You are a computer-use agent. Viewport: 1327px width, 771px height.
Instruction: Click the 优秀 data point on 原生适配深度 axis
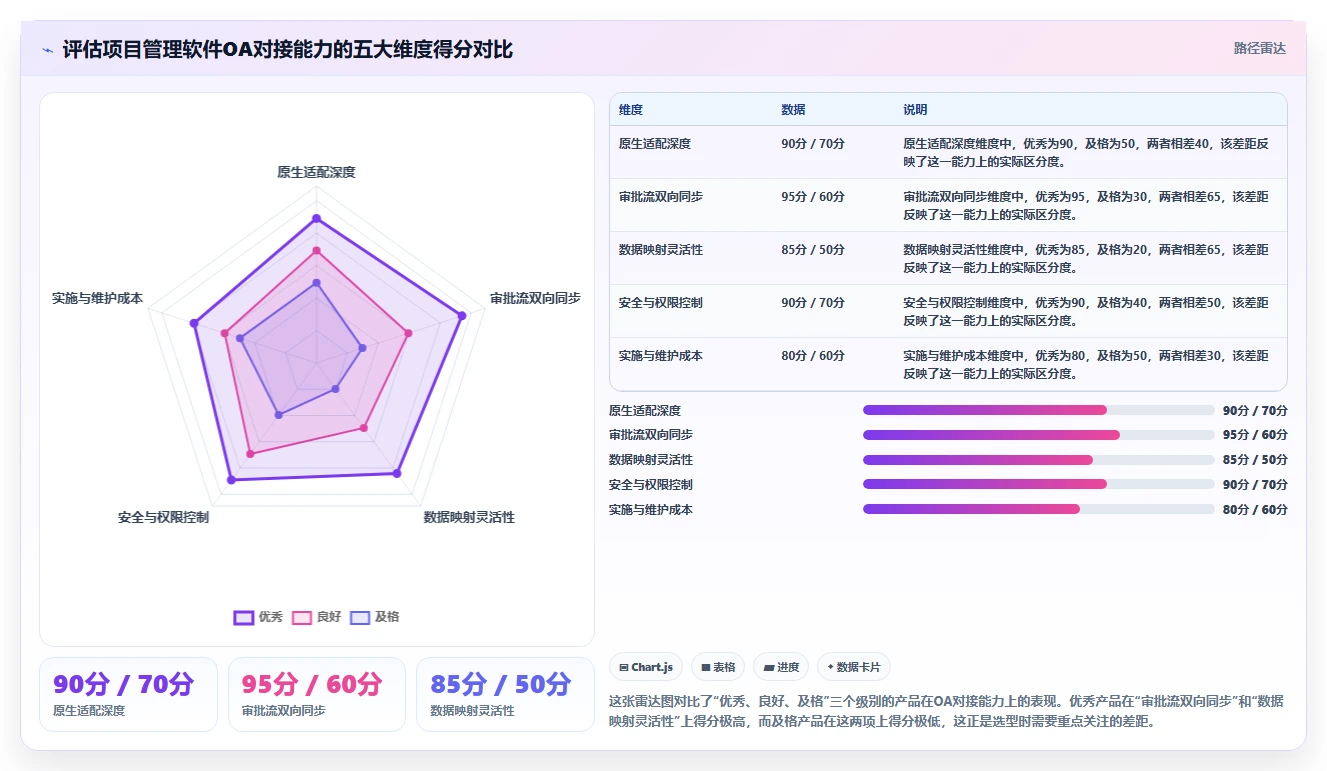316,218
